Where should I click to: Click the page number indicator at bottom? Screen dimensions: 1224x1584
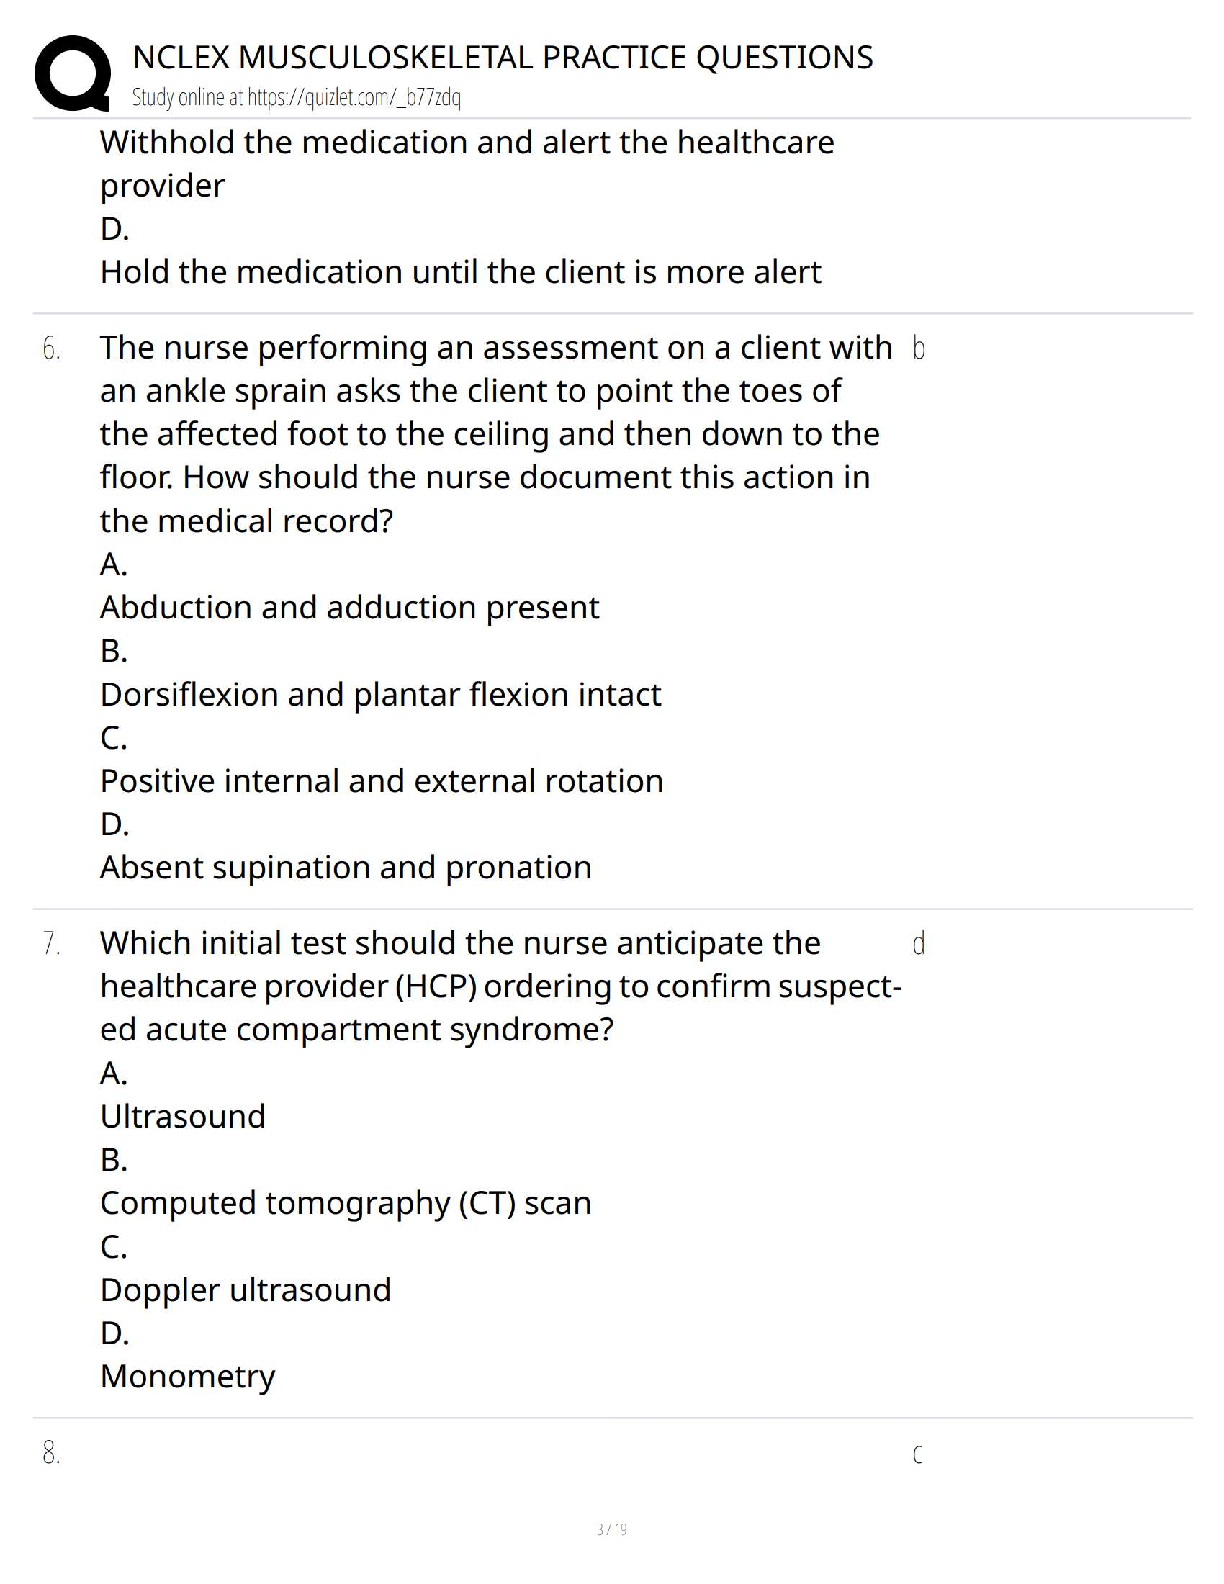click(x=611, y=1529)
